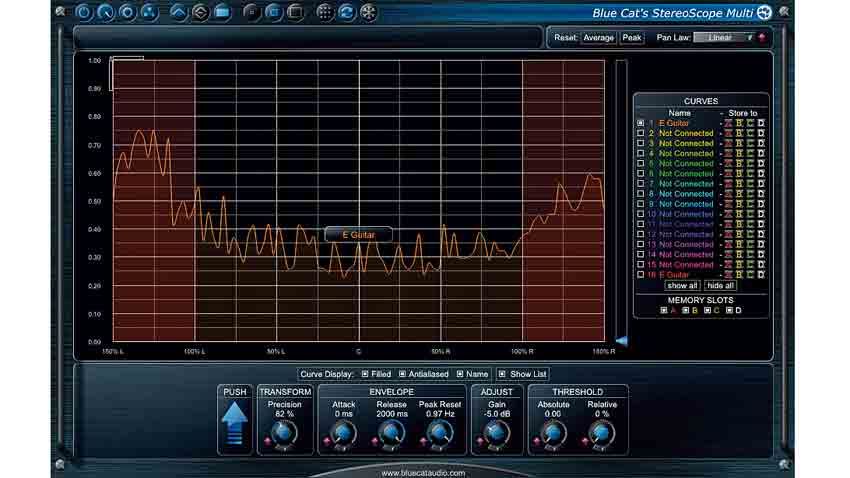Screen dimensions: 850x478
Task: Toggle visibility checkbox for curve 1 E Guitar
Action: [x=641, y=124]
